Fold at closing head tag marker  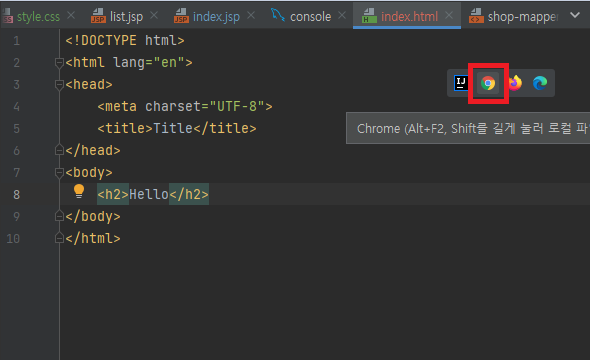tap(59, 150)
